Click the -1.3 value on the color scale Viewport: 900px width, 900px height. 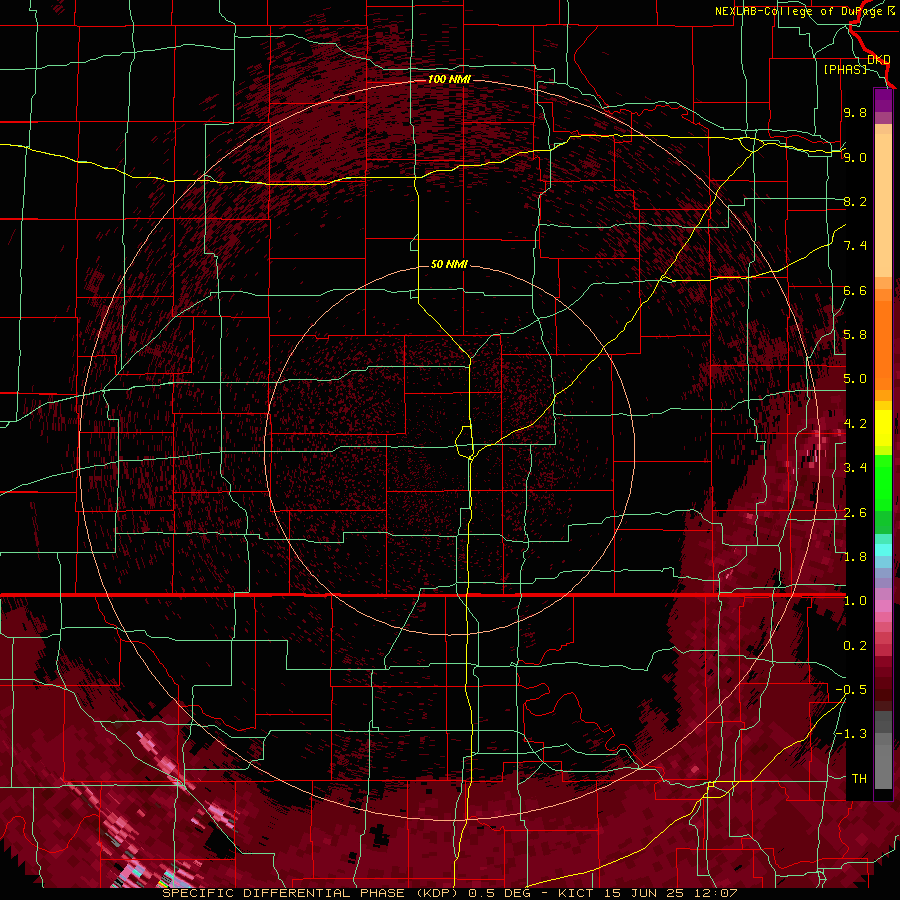coord(851,734)
